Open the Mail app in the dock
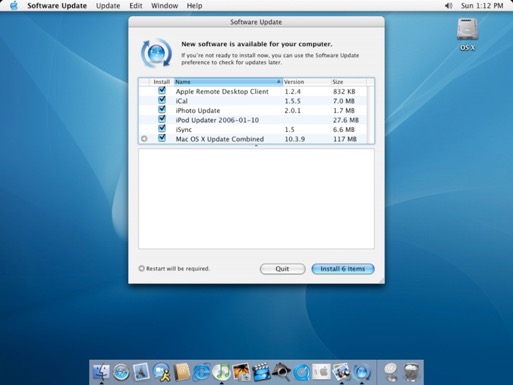The image size is (513, 385). point(141,372)
